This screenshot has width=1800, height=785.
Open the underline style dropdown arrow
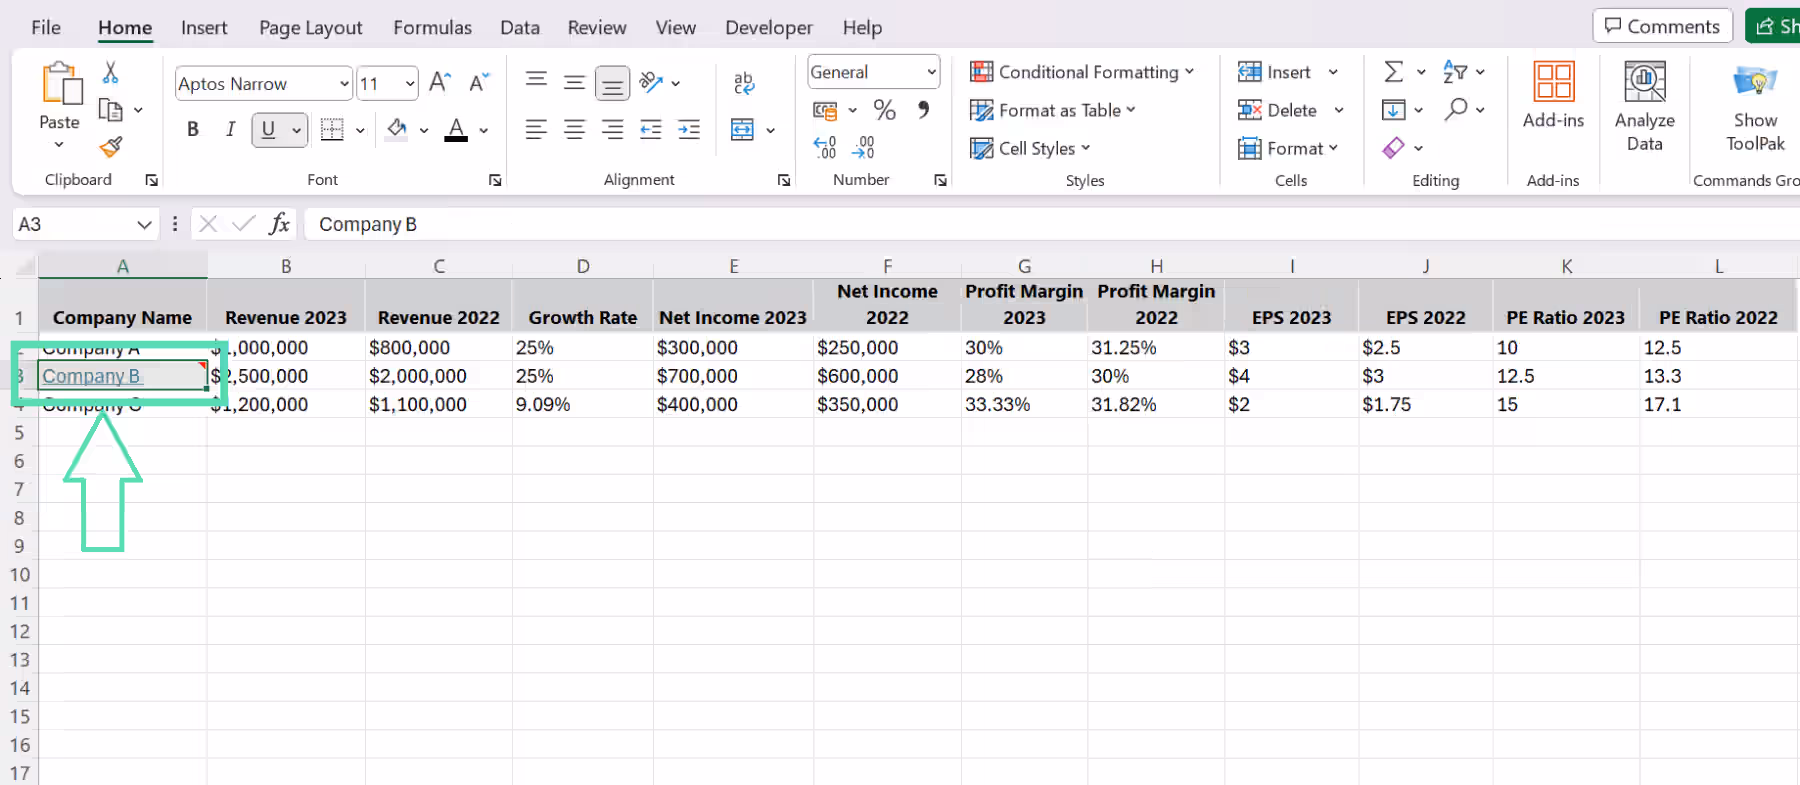click(296, 130)
